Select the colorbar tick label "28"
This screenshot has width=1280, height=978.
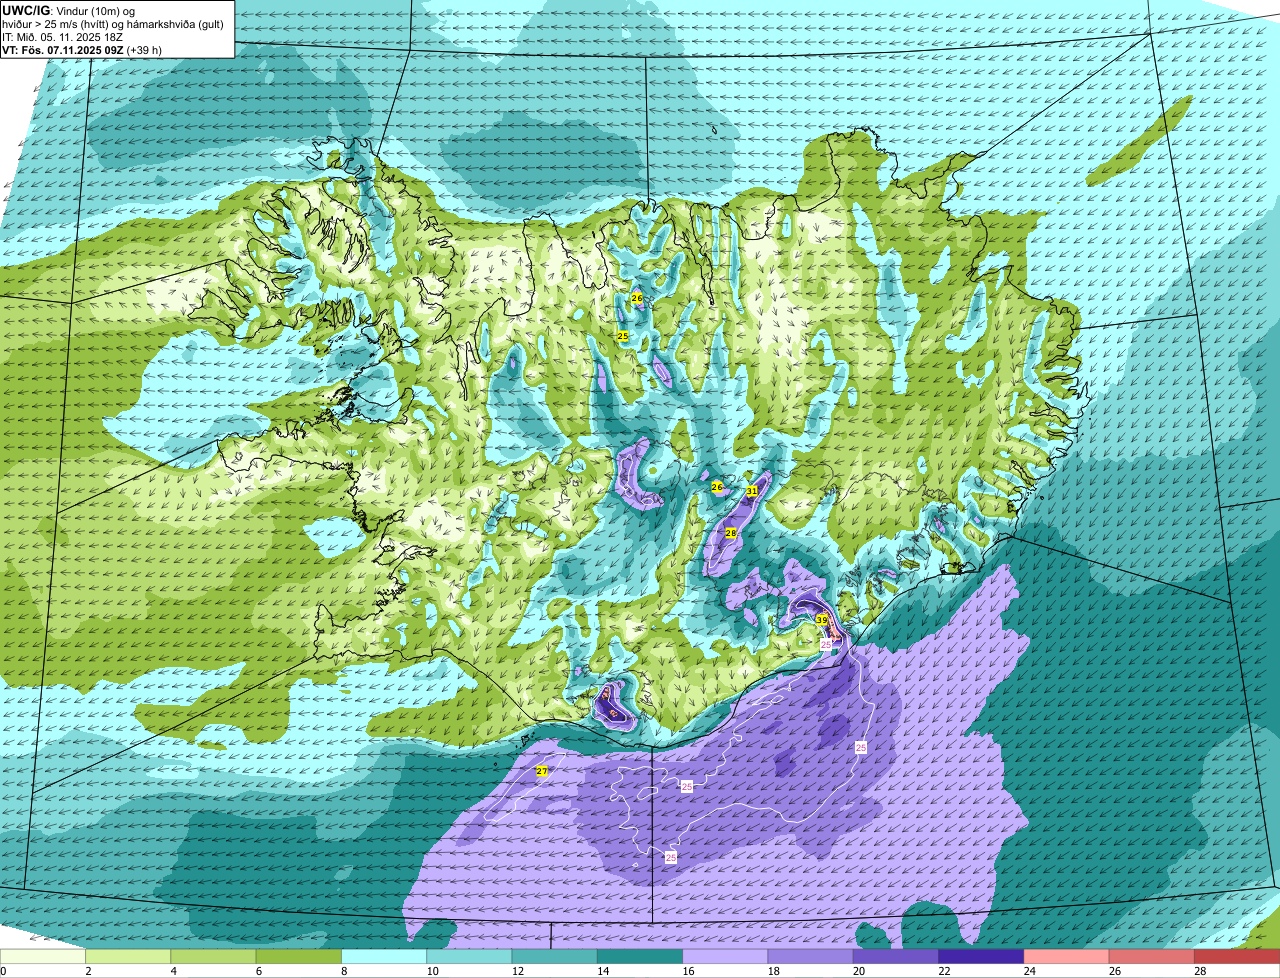[x=1199, y=971]
